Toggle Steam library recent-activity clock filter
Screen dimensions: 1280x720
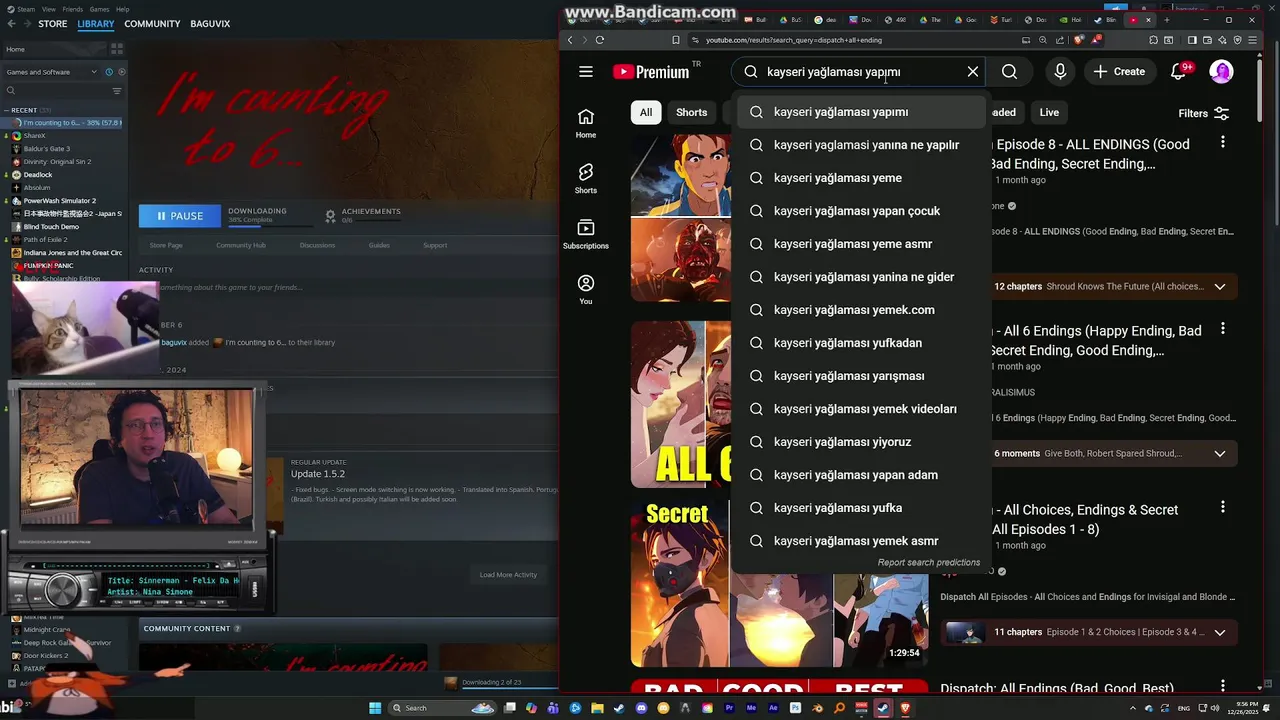109,72
